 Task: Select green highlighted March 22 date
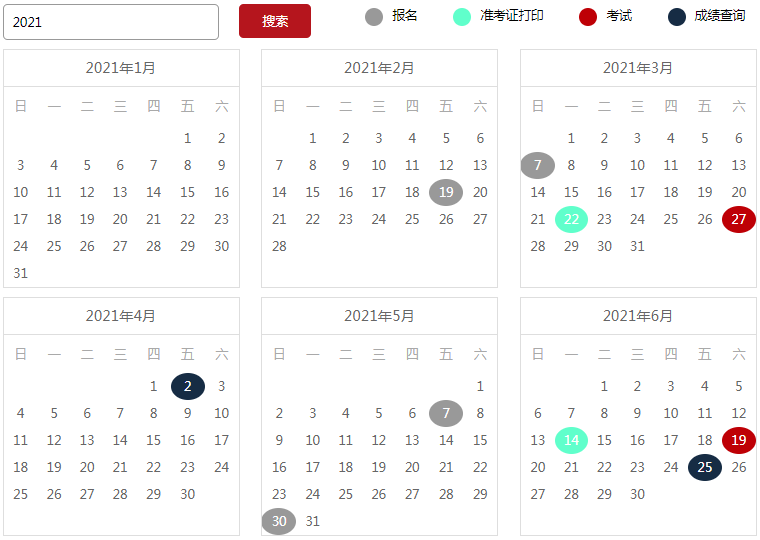point(572,220)
